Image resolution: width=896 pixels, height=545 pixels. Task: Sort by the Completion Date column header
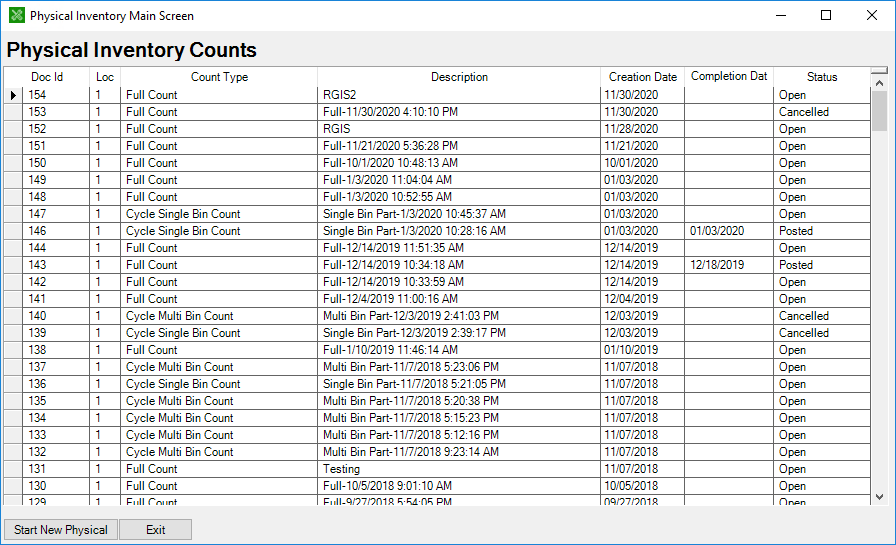tap(729, 77)
